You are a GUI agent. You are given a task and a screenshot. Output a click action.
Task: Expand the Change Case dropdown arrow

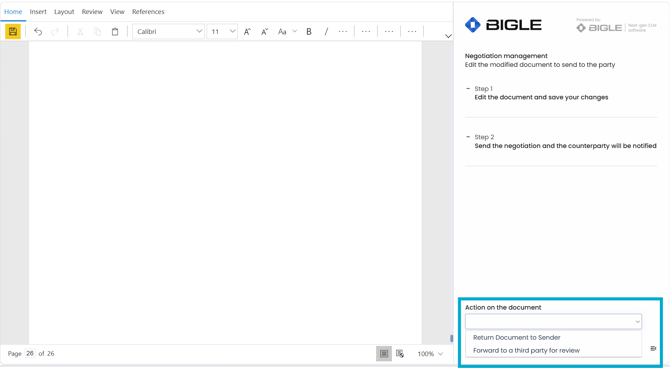pos(294,31)
